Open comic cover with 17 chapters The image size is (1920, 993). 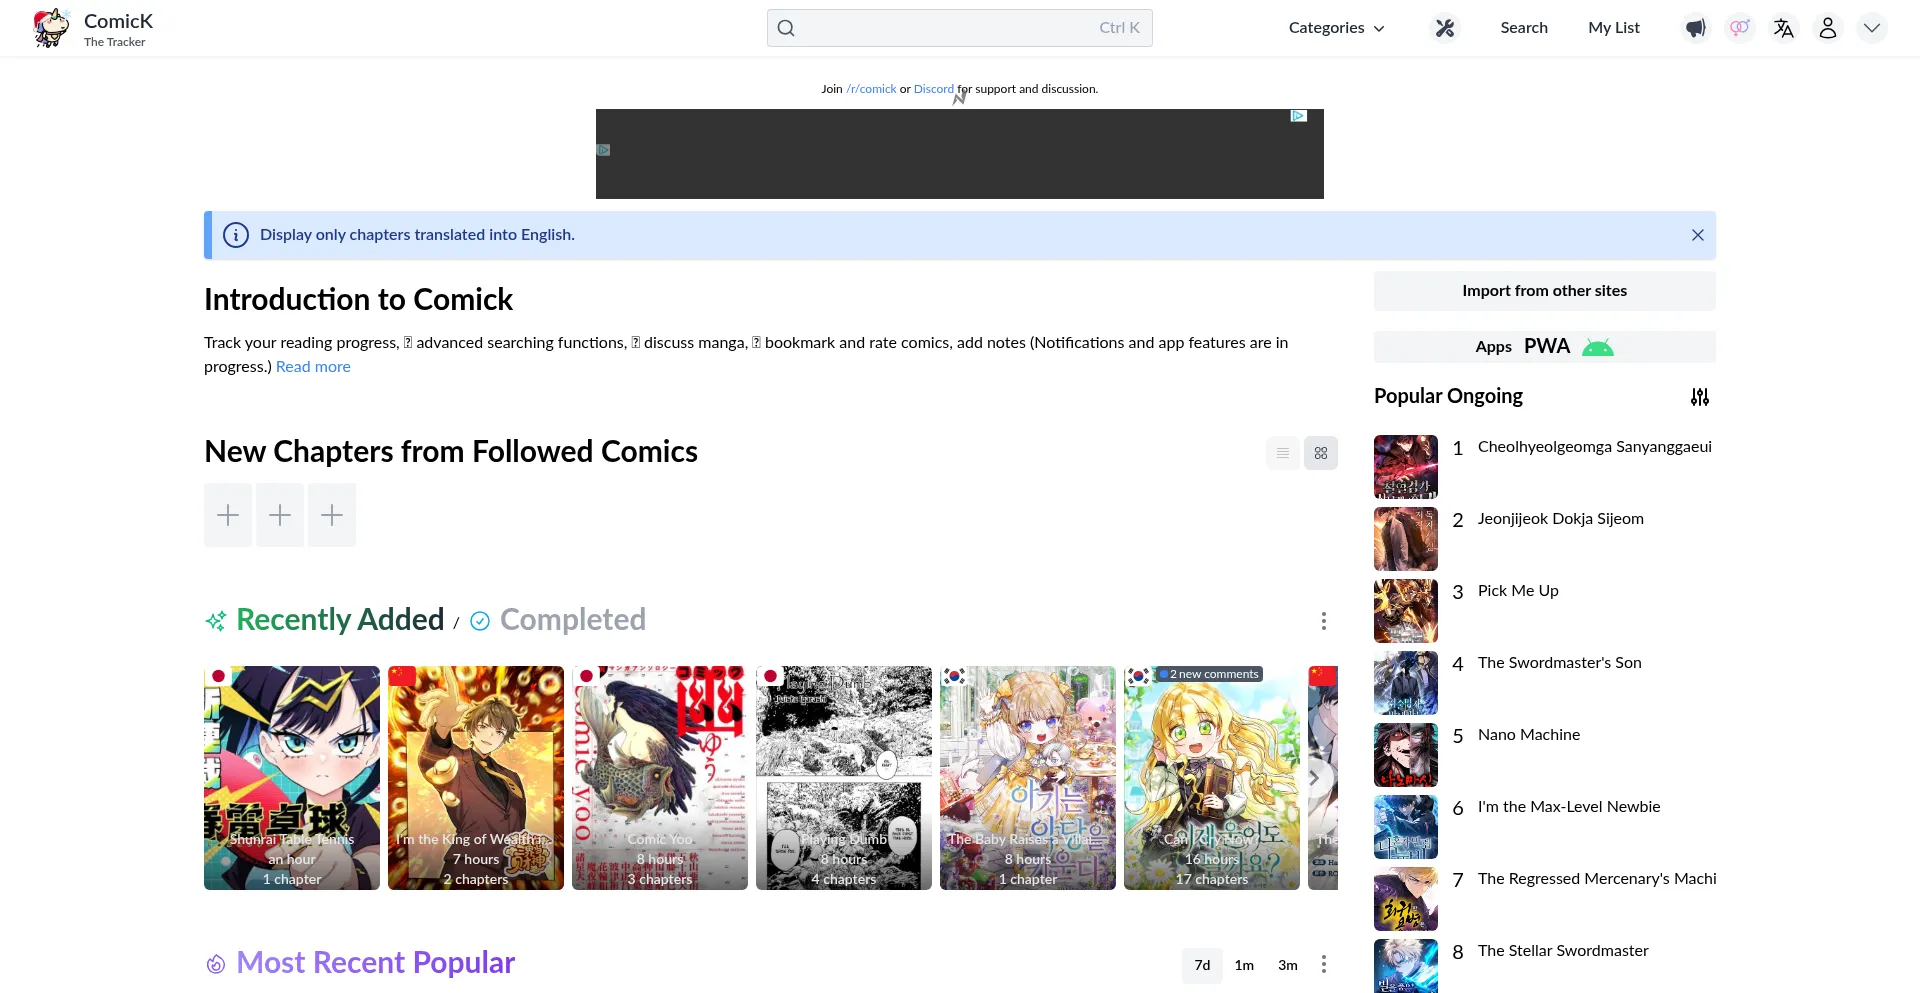[x=1212, y=778]
